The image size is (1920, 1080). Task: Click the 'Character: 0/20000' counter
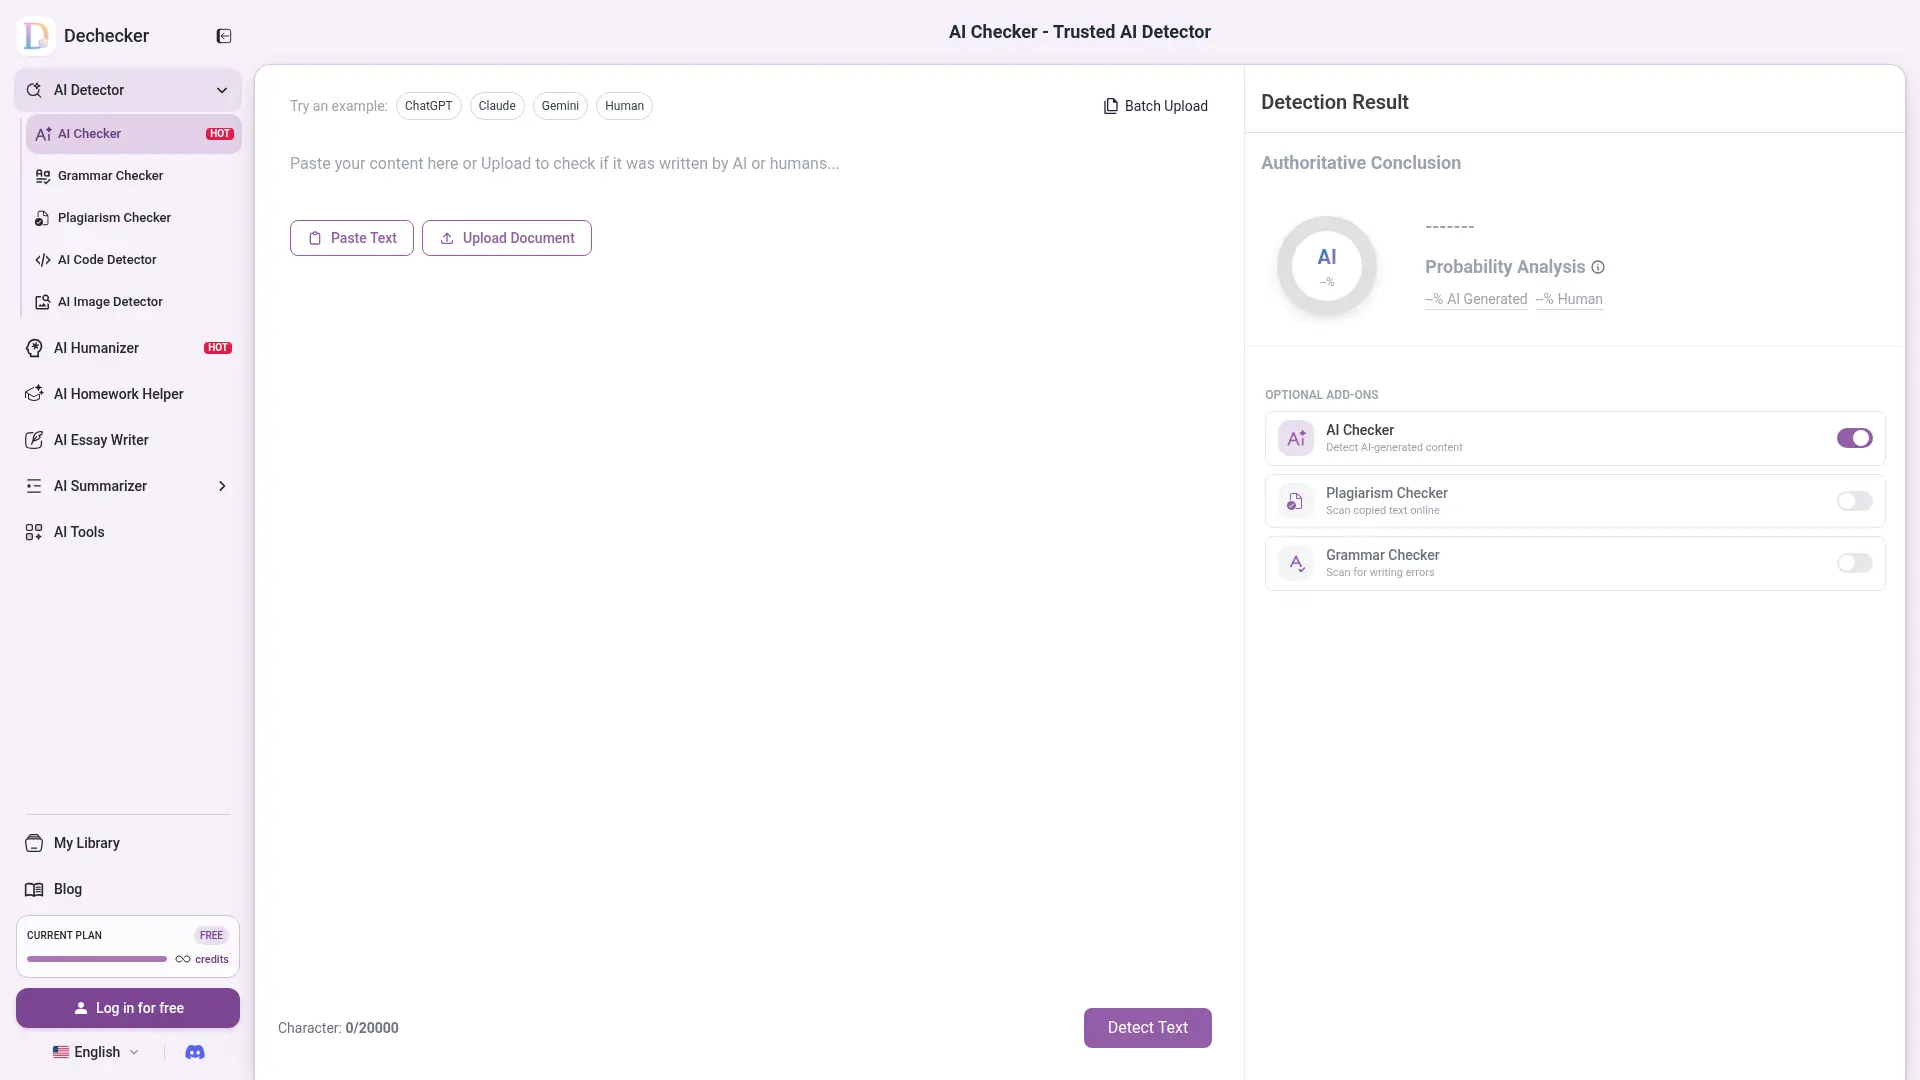pos(338,1028)
